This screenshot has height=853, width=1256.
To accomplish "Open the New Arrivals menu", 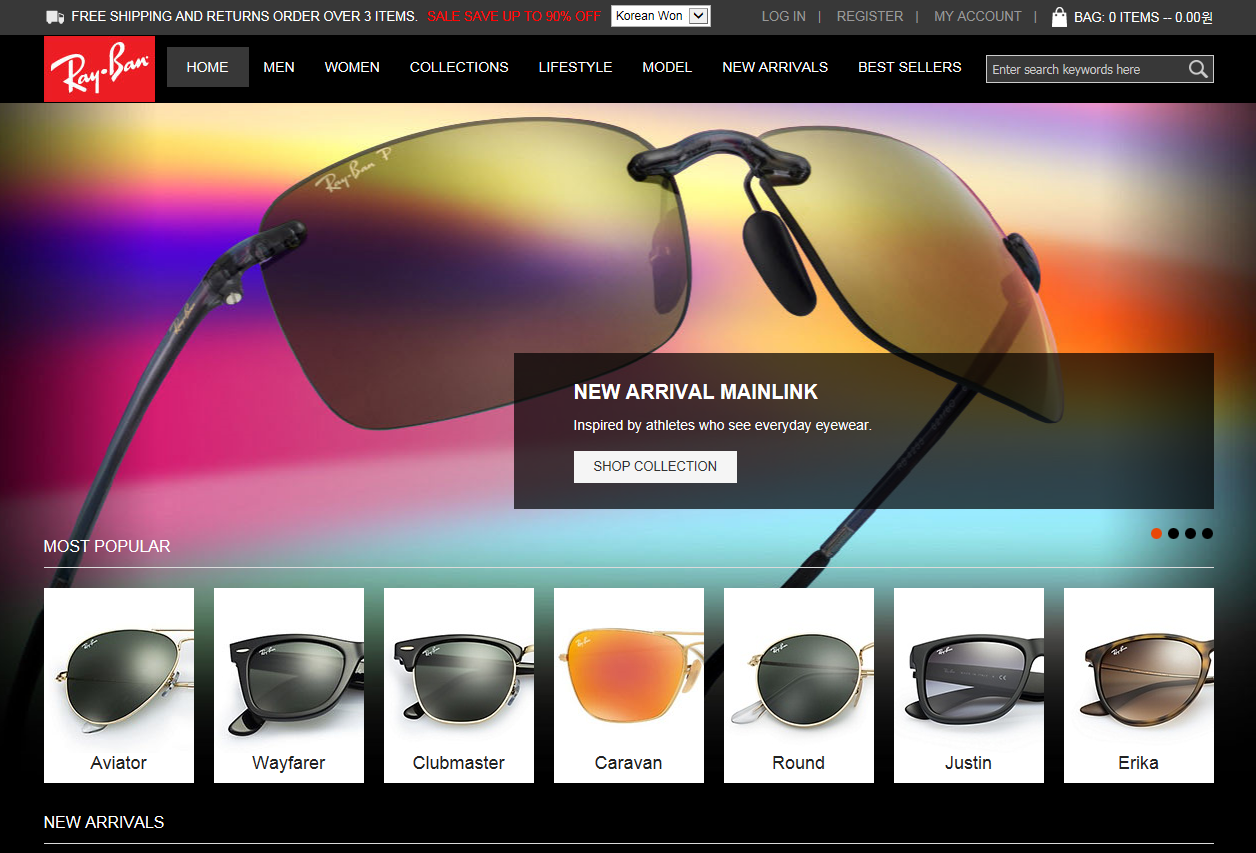I will 775,67.
